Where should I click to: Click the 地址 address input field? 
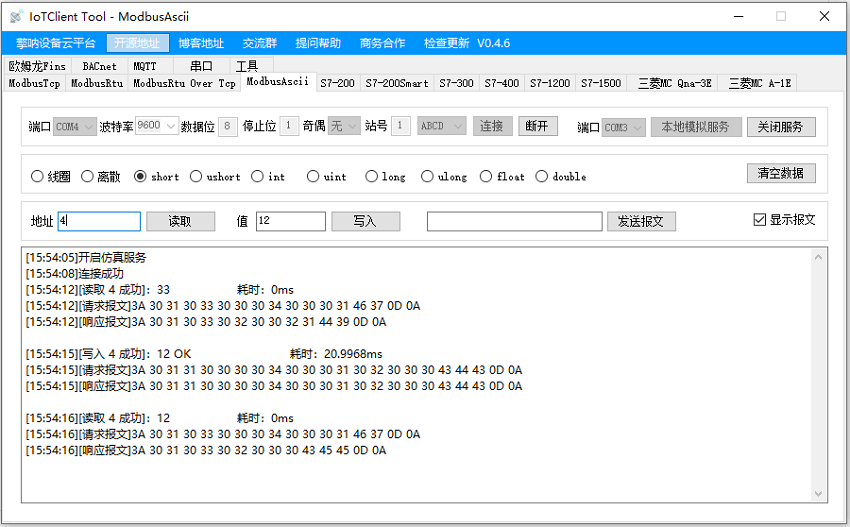pos(99,222)
